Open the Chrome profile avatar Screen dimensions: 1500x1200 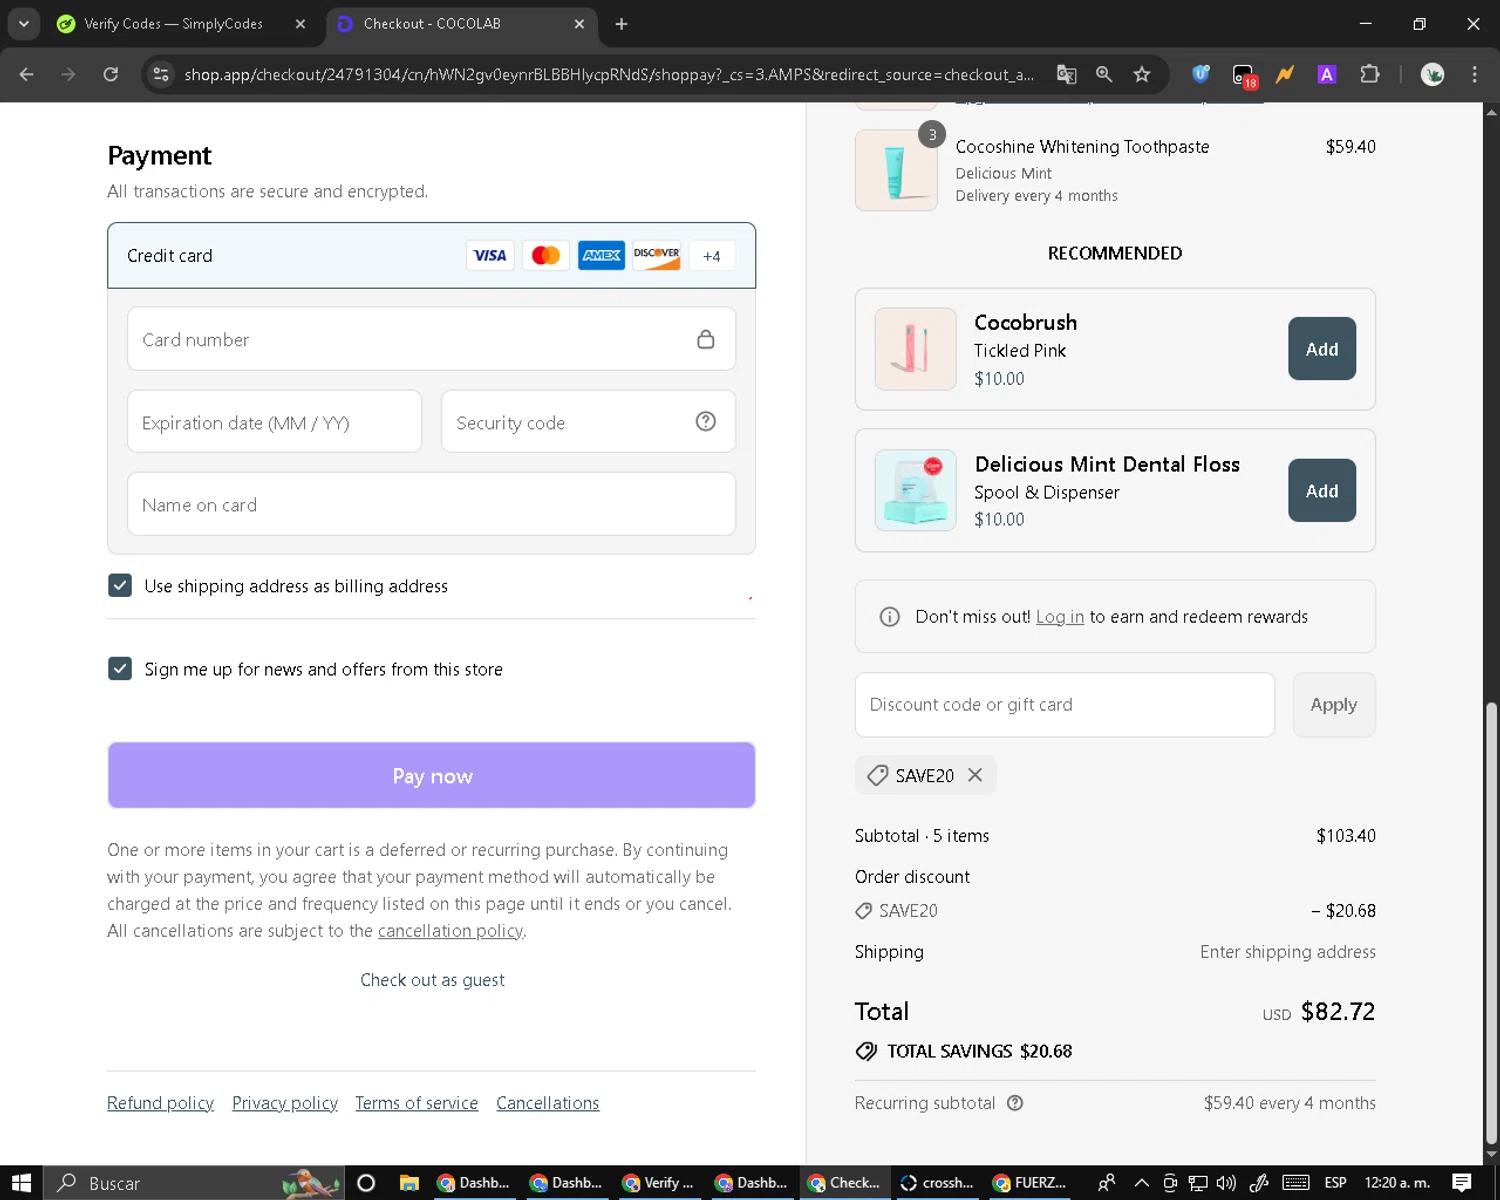1432,74
